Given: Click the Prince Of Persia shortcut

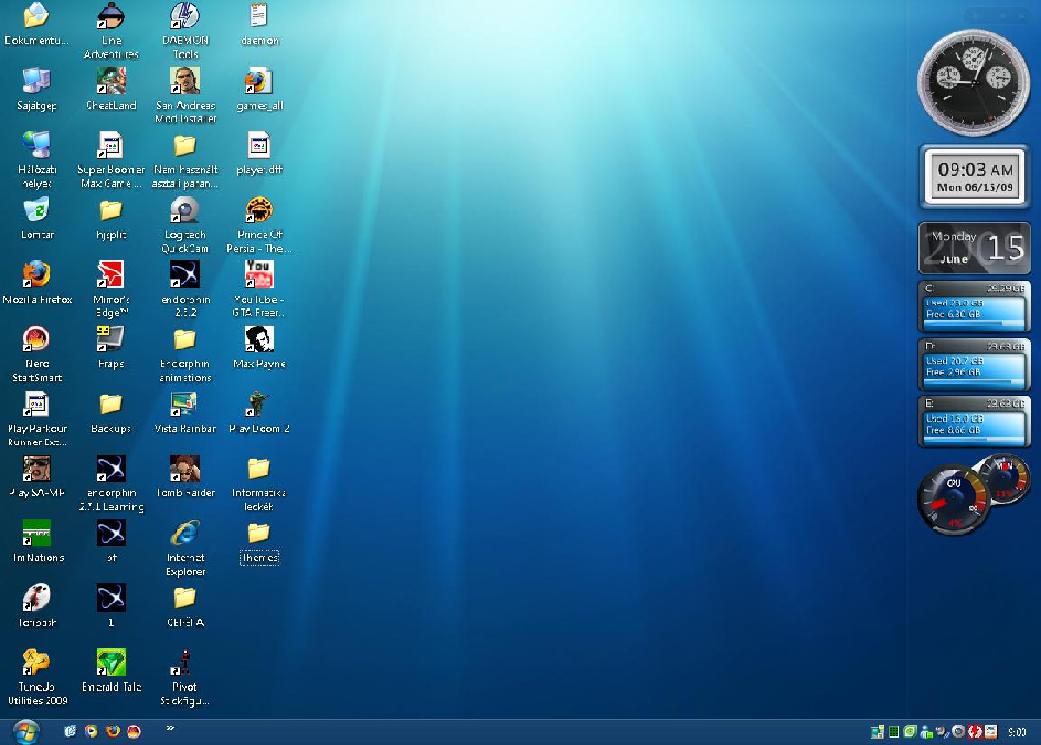Looking at the screenshot, I should point(258,210).
